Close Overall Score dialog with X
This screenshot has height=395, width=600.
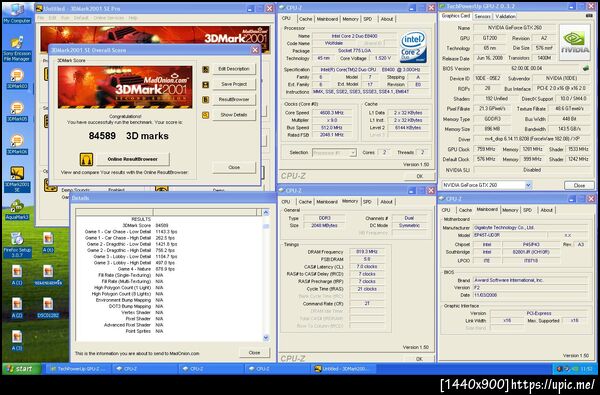click(255, 50)
